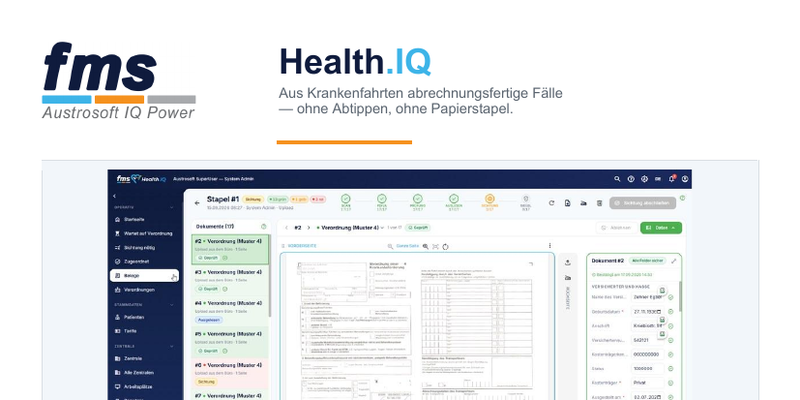Click the Ablehnen button

click(x=616, y=228)
